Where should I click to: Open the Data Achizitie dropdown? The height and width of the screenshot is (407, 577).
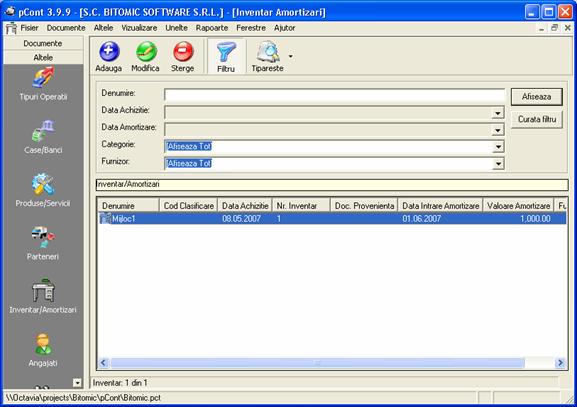[498, 113]
